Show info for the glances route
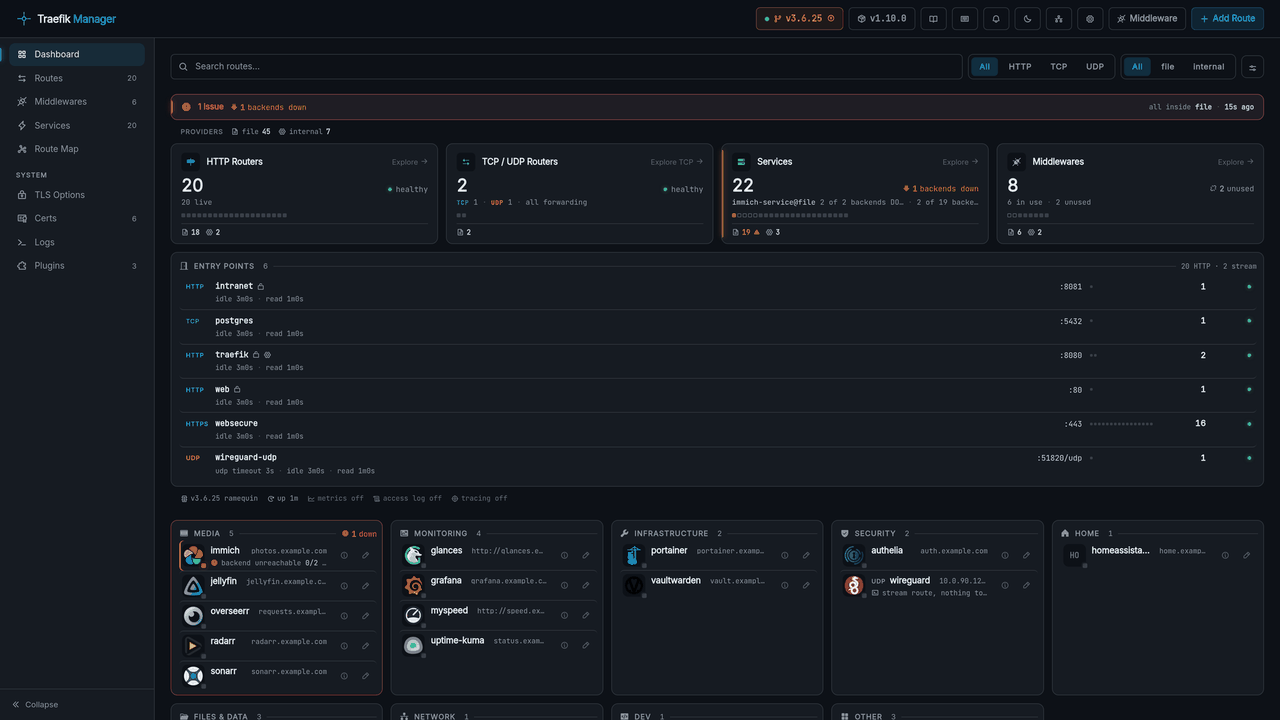Screen dimensions: 1280x720 564,555
